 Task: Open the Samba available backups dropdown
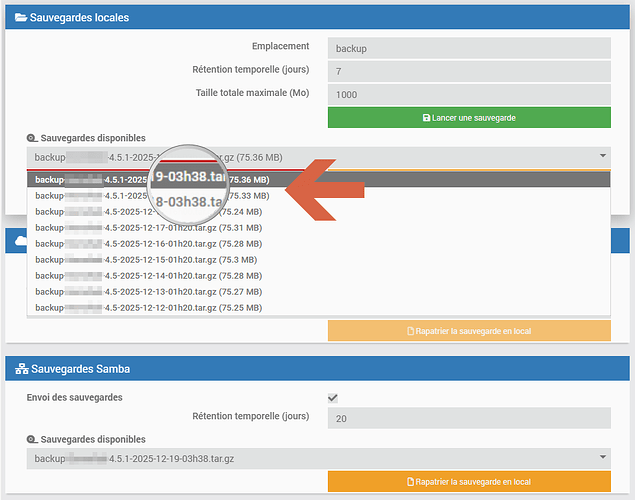pos(319,458)
